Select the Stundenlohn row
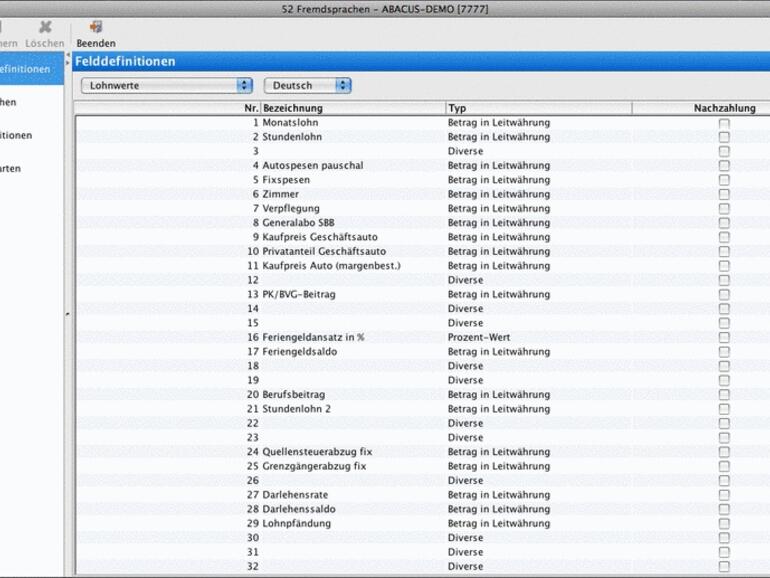The image size is (770, 578). point(292,137)
